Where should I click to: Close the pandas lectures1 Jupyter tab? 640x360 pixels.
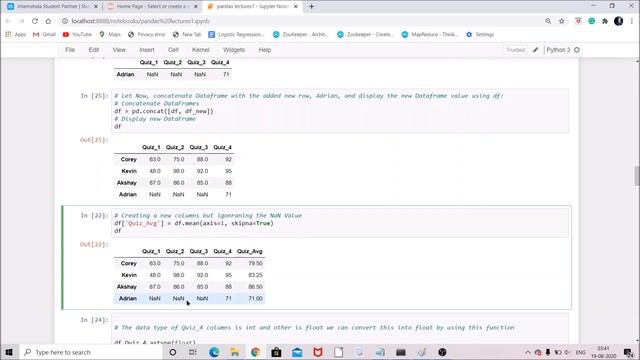[x=296, y=7]
